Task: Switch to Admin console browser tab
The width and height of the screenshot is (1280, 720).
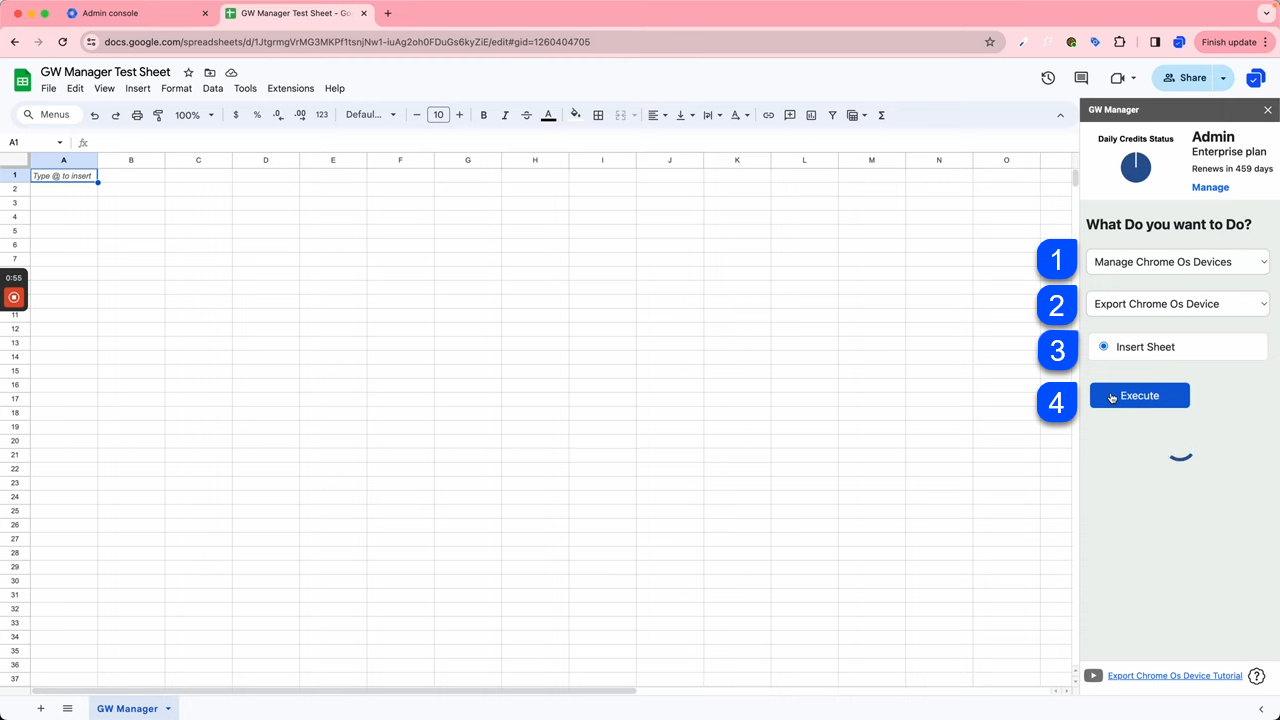Action: coord(137,14)
